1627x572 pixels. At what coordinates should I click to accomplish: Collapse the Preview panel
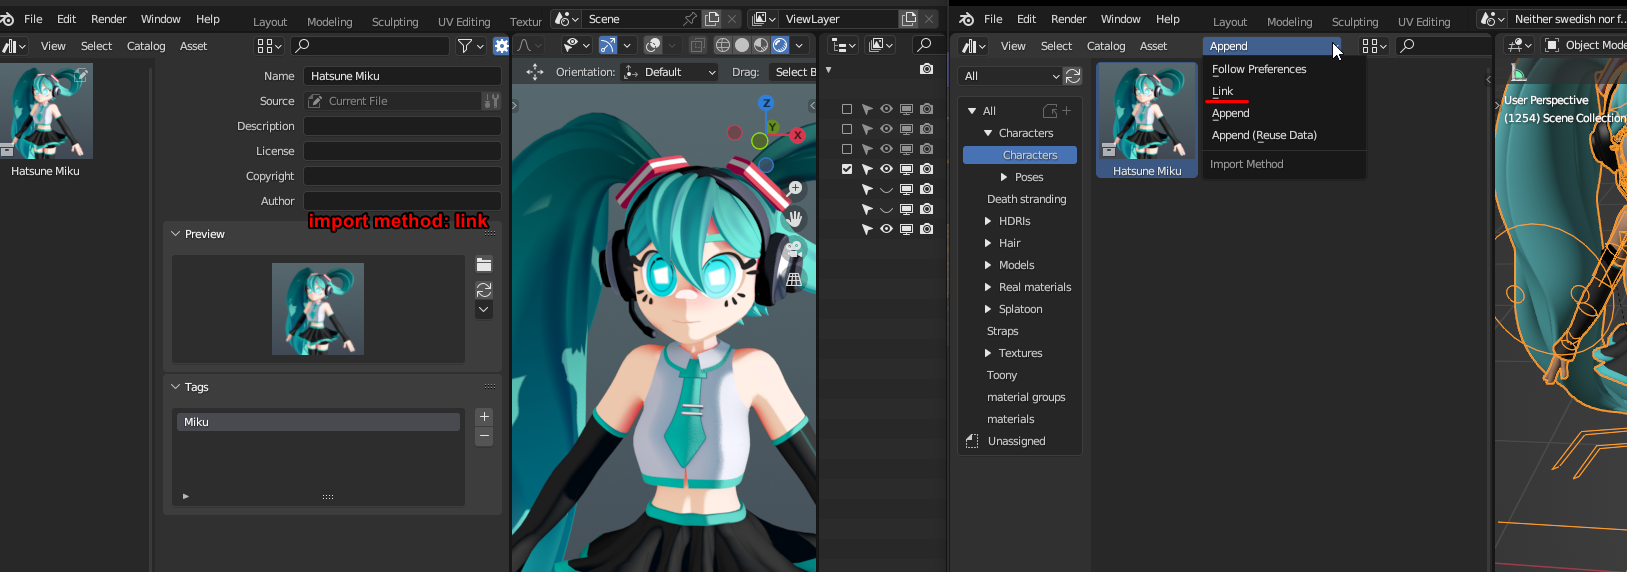tap(176, 234)
